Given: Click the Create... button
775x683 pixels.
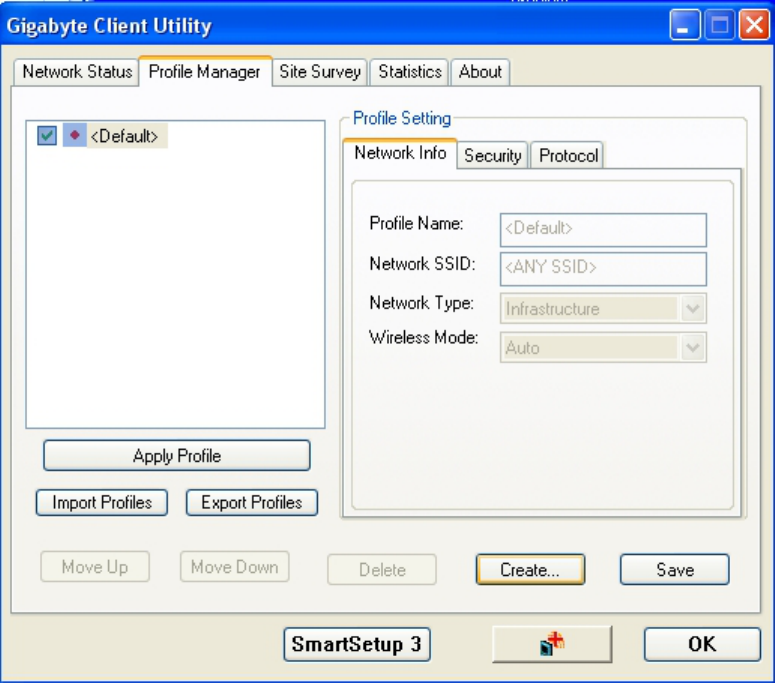Looking at the screenshot, I should click(530, 570).
